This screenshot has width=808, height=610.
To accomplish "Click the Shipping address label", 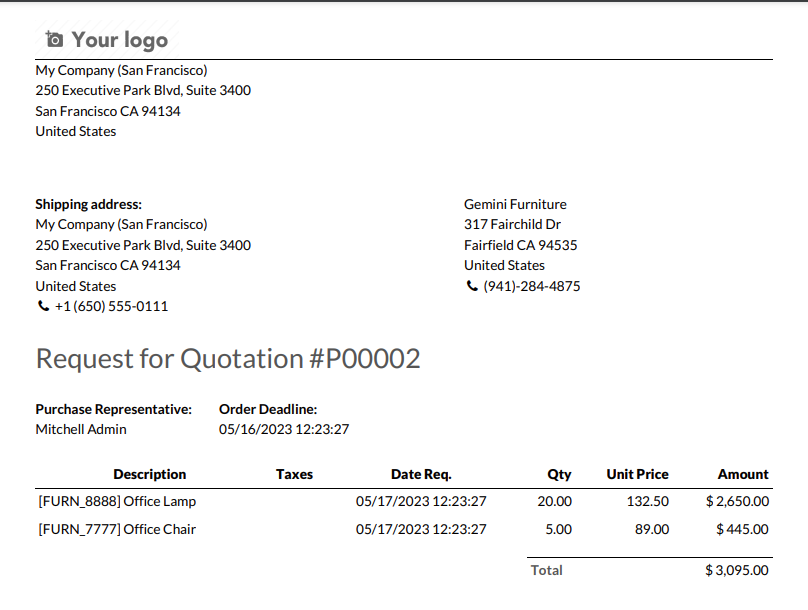I will [x=88, y=204].
